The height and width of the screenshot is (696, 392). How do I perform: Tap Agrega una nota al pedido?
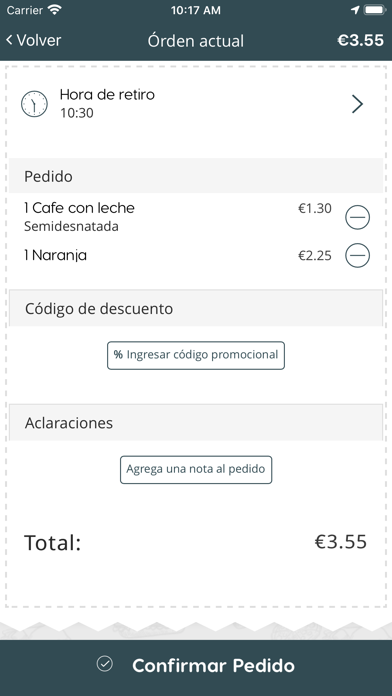click(x=196, y=470)
